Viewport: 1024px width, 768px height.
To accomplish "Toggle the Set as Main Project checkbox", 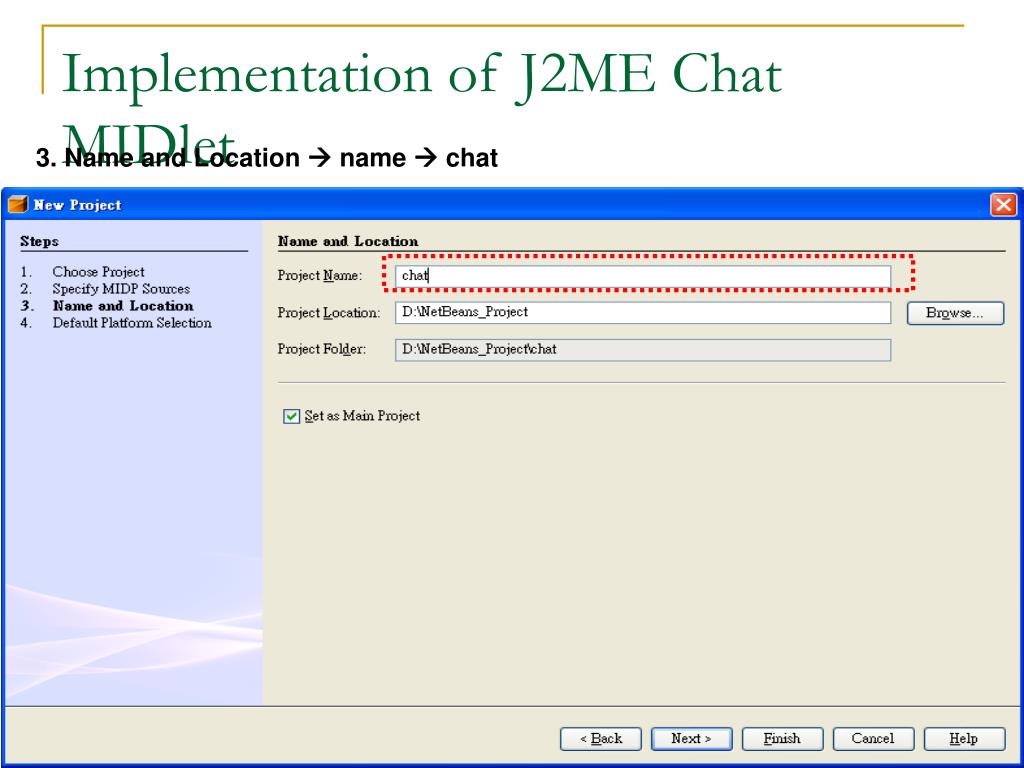I will click(x=291, y=416).
